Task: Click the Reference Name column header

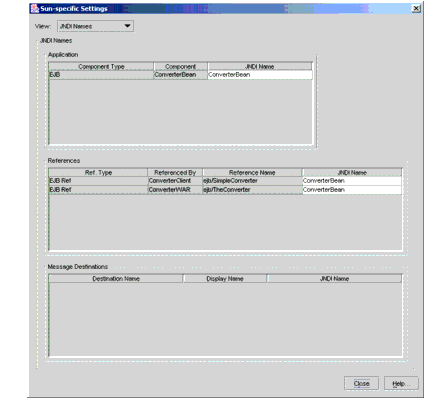Action: click(252, 172)
